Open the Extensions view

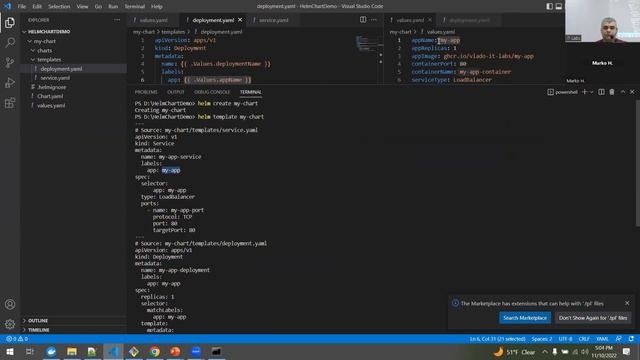pyautogui.click(x=10, y=102)
